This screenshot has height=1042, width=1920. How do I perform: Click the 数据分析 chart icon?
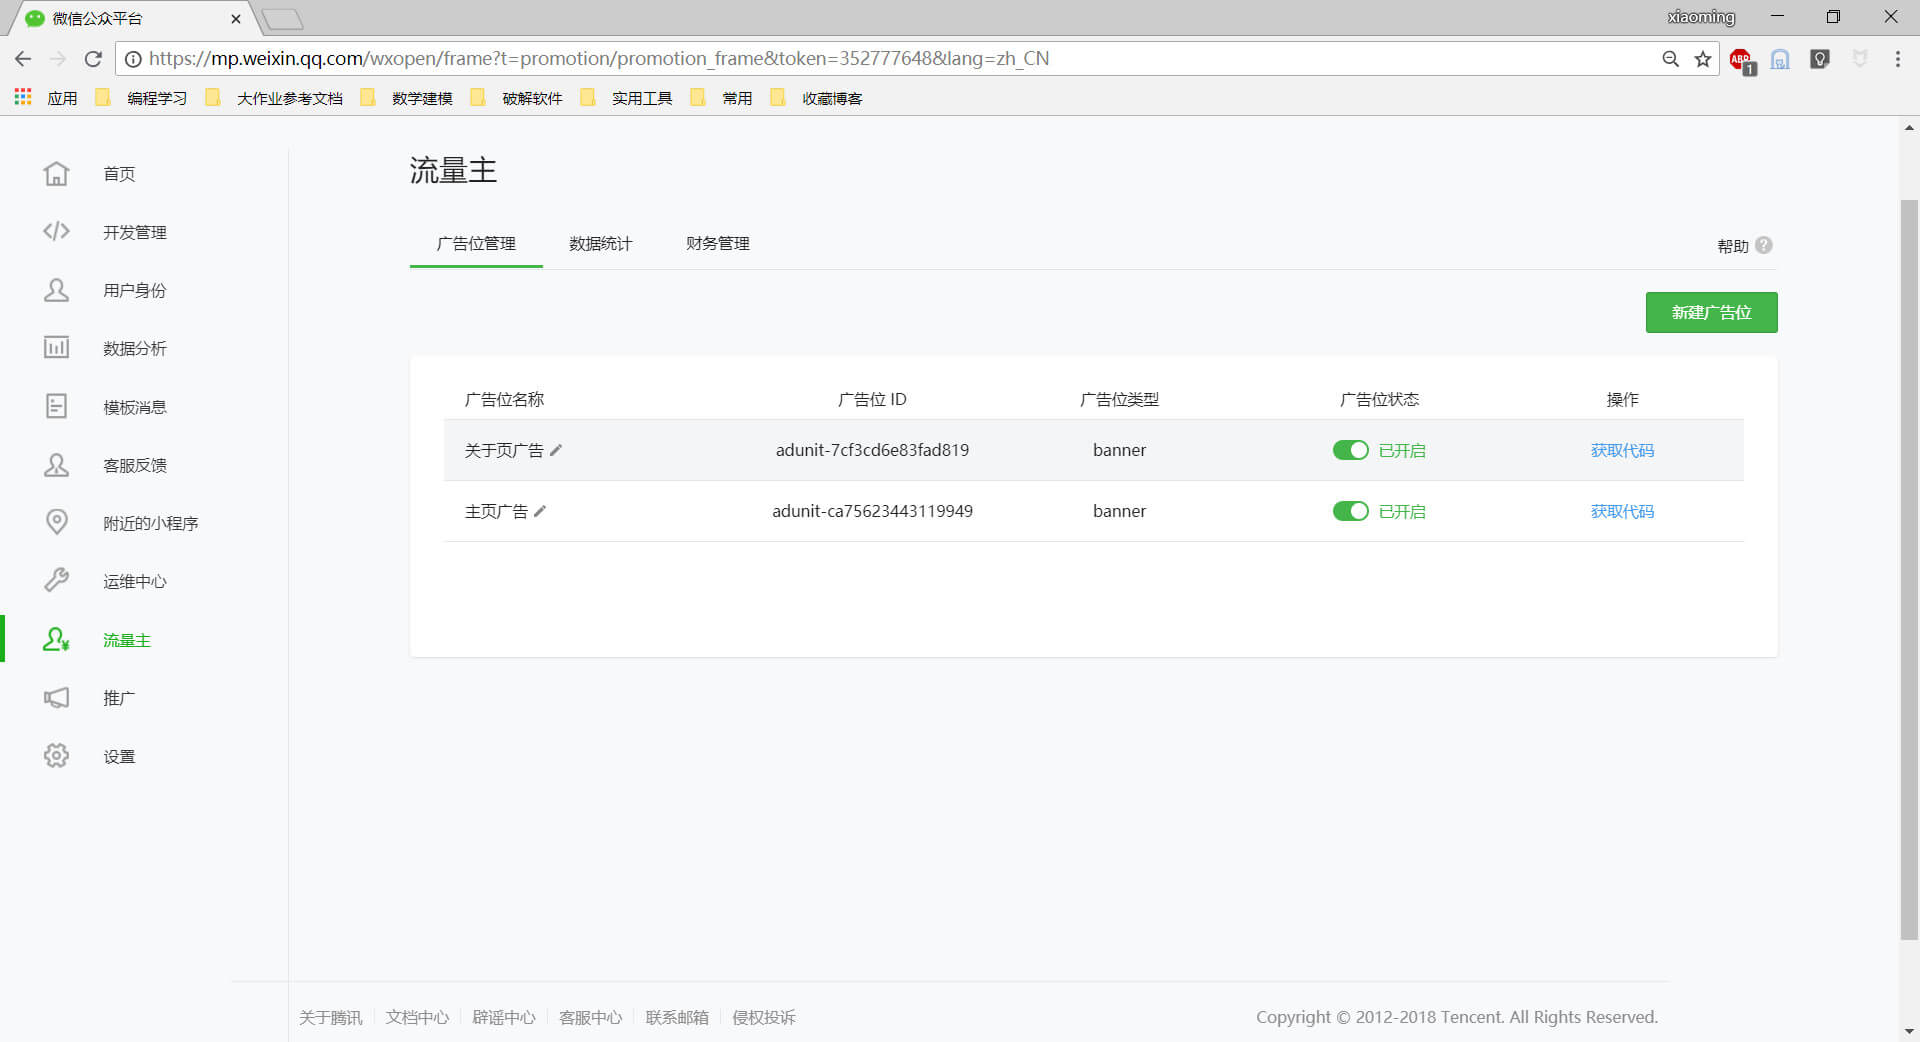click(x=56, y=347)
